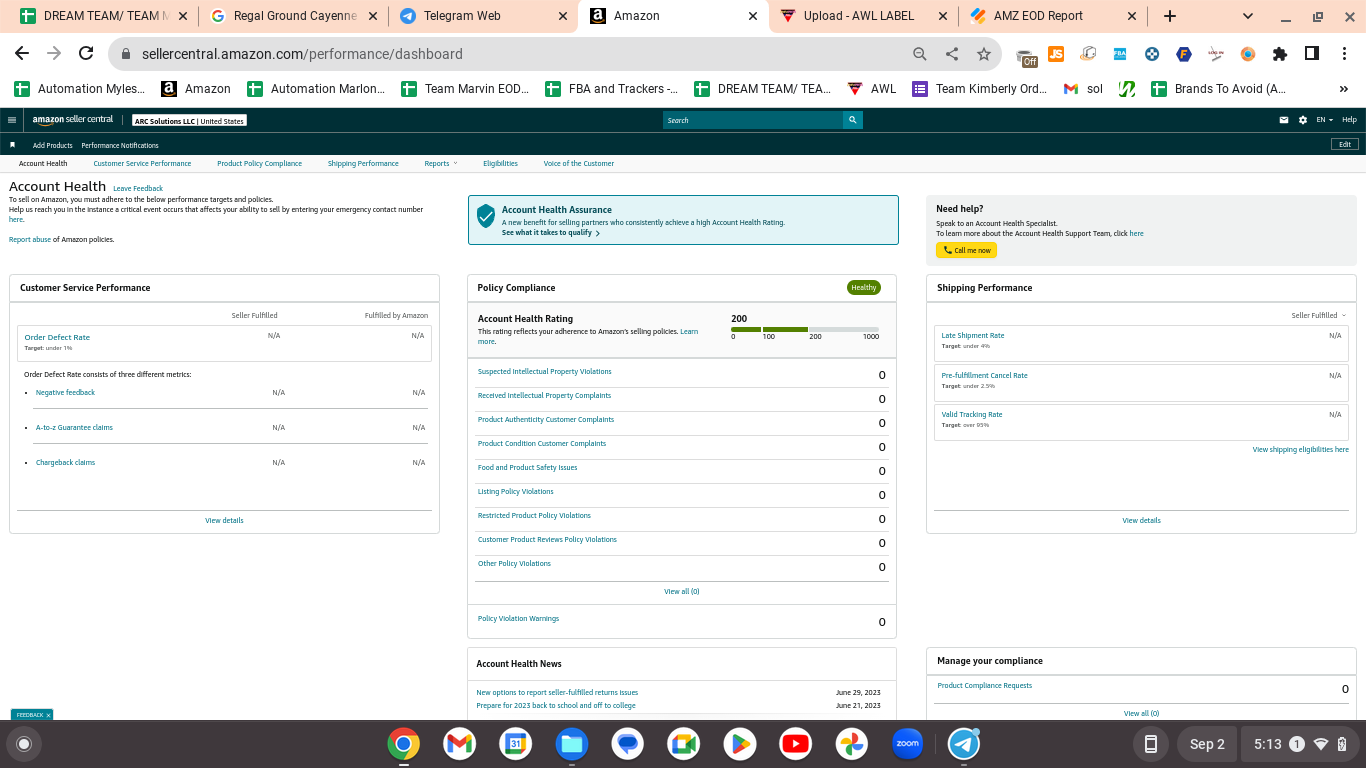Open the Files app from the shelf
Image resolution: width=1366 pixels, height=768 pixels.
(571, 744)
